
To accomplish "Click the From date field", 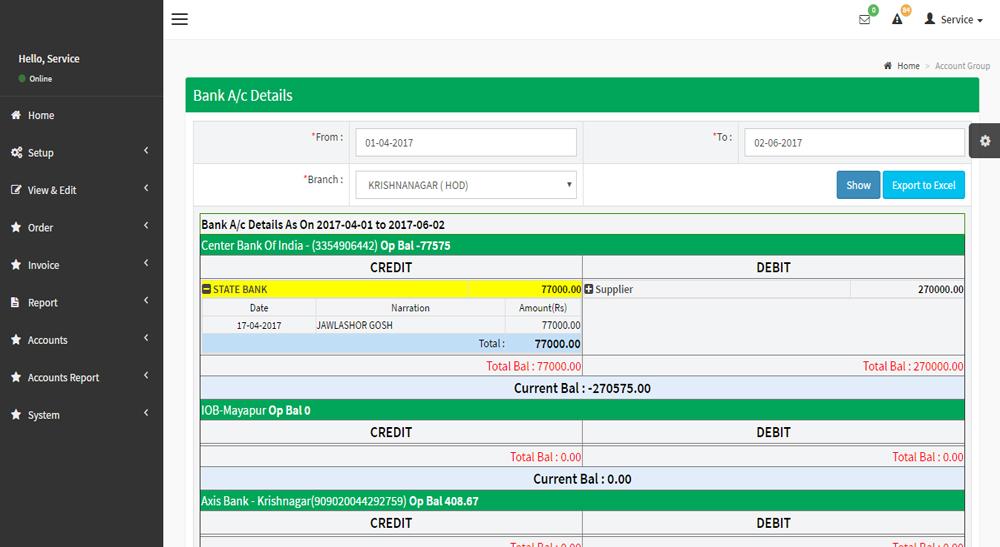I will [x=466, y=142].
